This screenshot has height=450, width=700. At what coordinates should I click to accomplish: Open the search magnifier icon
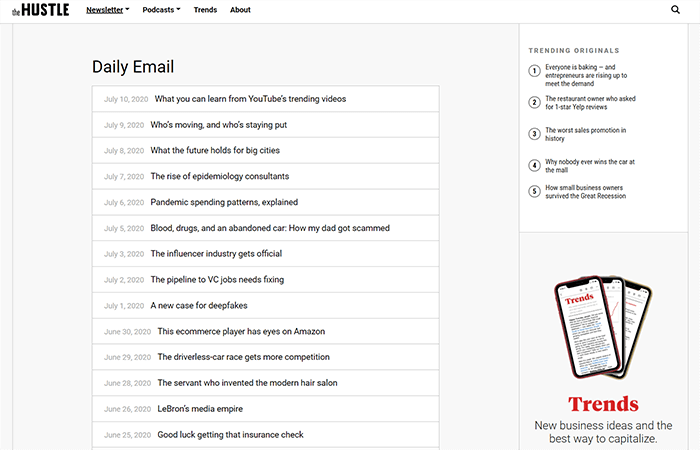pos(675,9)
